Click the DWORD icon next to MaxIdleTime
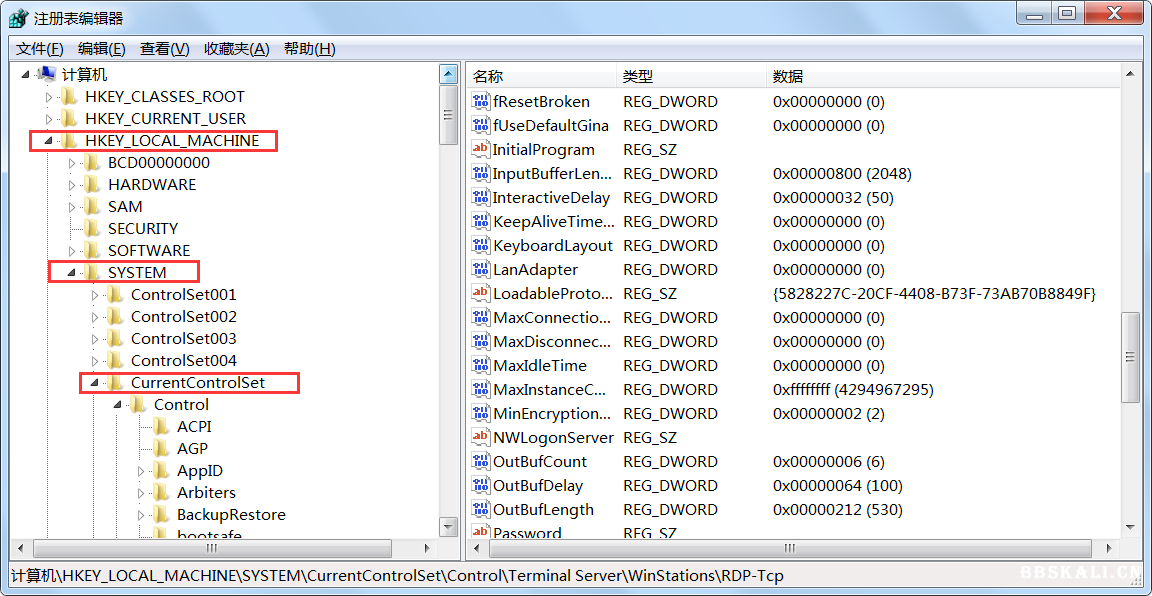The width and height of the screenshot is (1152, 596). click(x=481, y=365)
